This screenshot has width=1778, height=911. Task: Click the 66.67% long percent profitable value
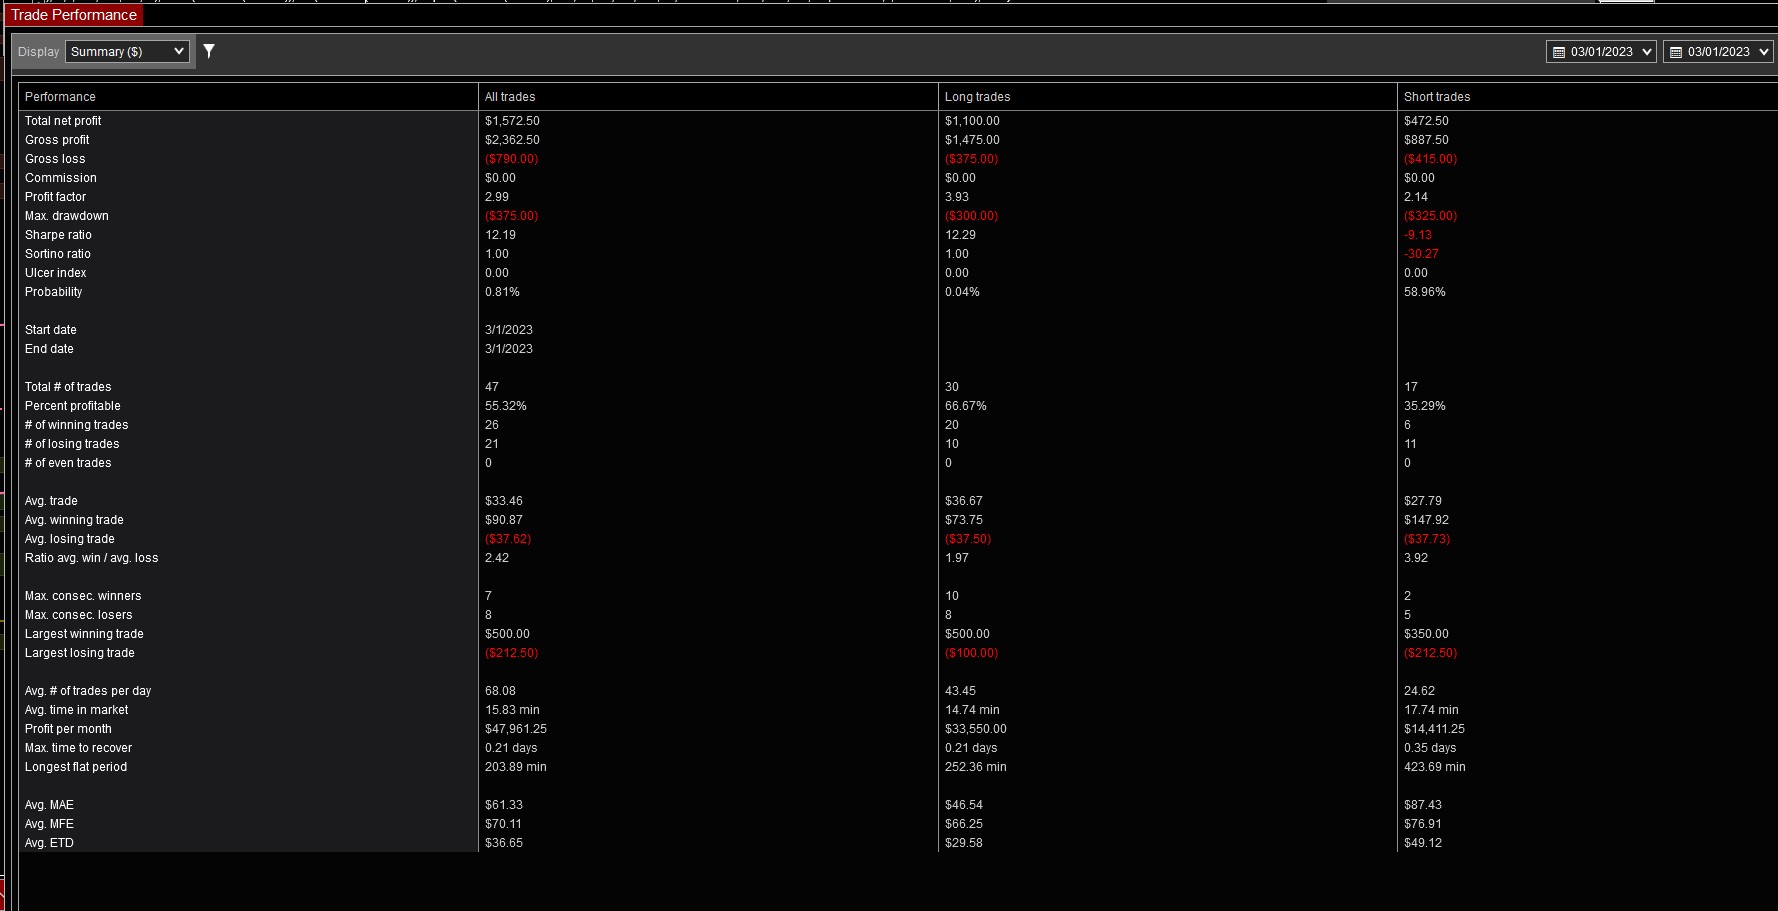click(966, 406)
